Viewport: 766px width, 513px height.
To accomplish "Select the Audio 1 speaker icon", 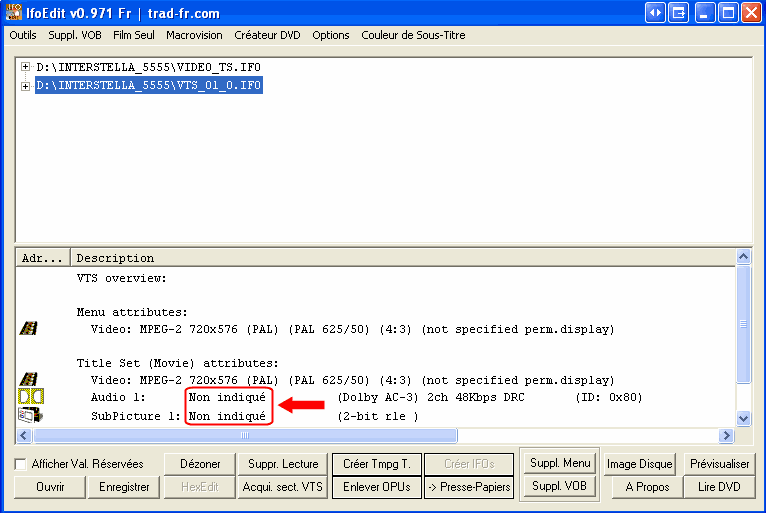I will click(28, 397).
